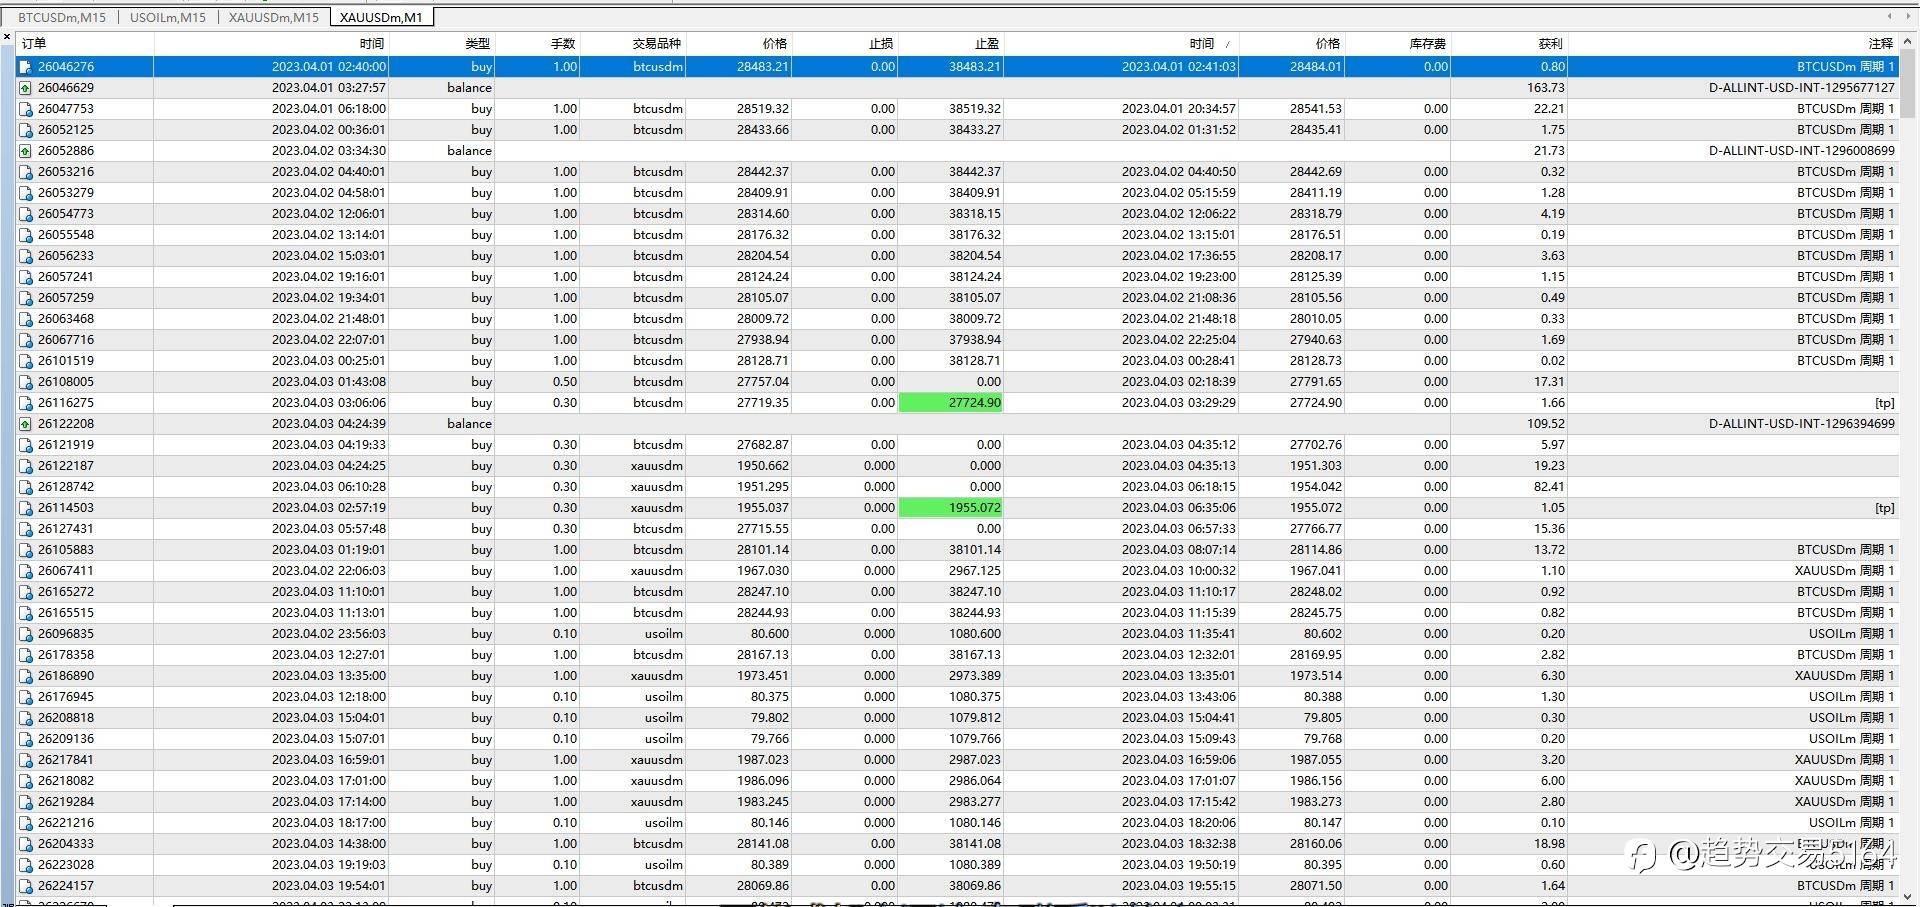Click the balance icon beside 26046629
Image resolution: width=1920 pixels, height=907 pixels.
pyautogui.click(x=25, y=88)
